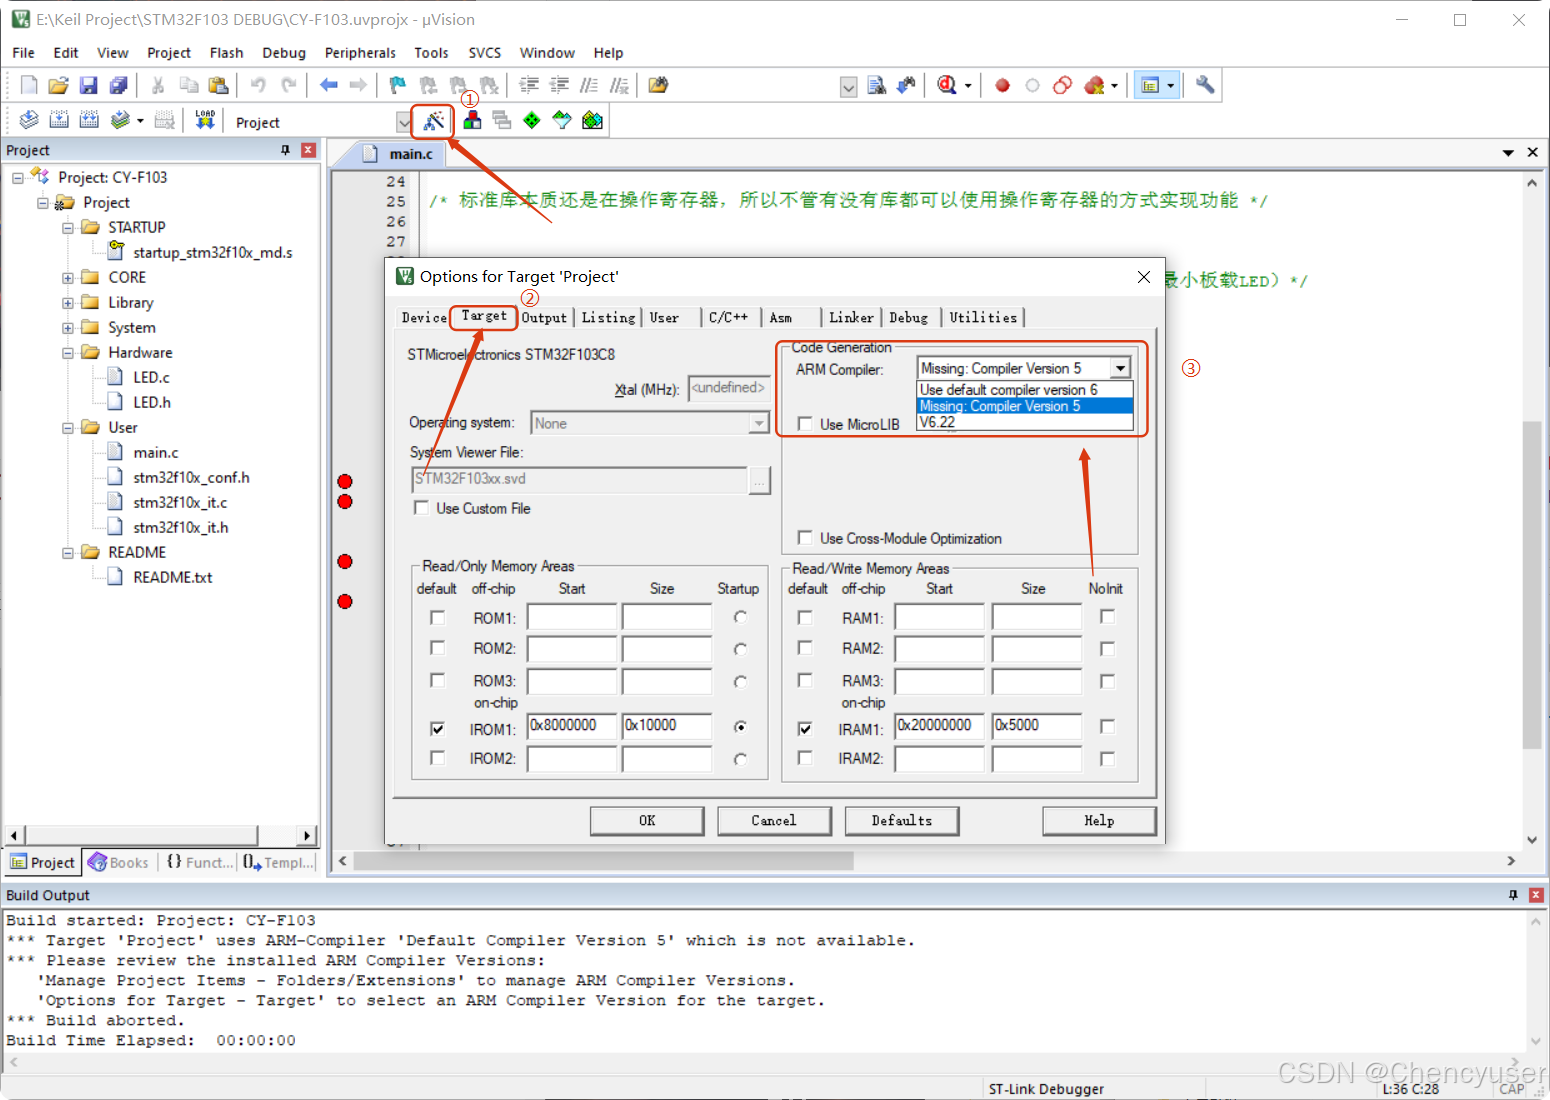Launch the Pack Installer icon
This screenshot has width=1550, height=1100.
[x=592, y=120]
